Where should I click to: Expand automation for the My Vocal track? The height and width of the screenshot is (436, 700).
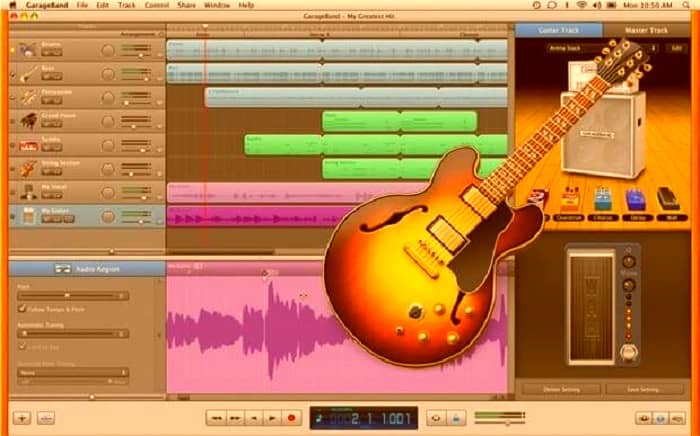coord(159,198)
